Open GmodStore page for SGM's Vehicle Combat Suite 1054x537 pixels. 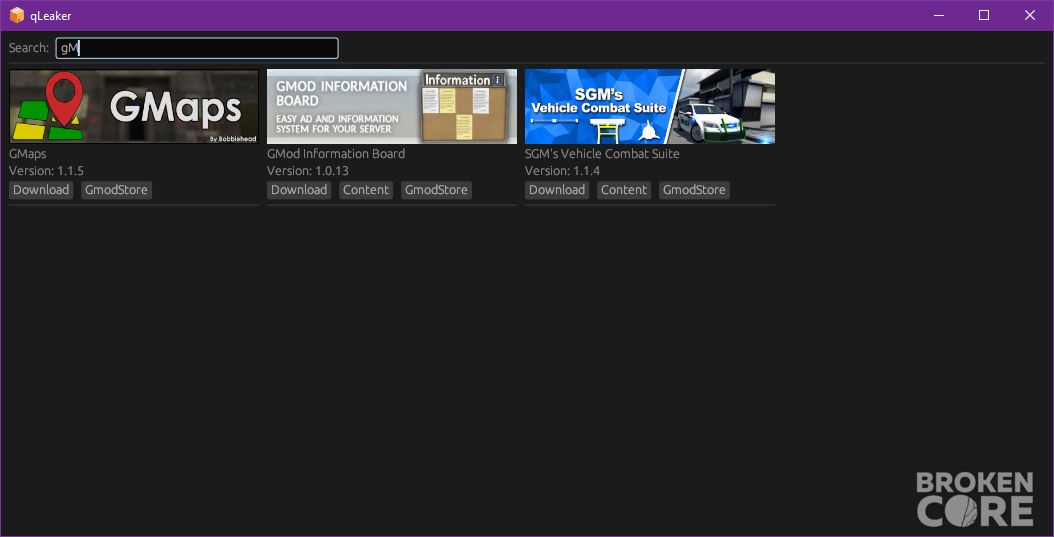pos(694,190)
